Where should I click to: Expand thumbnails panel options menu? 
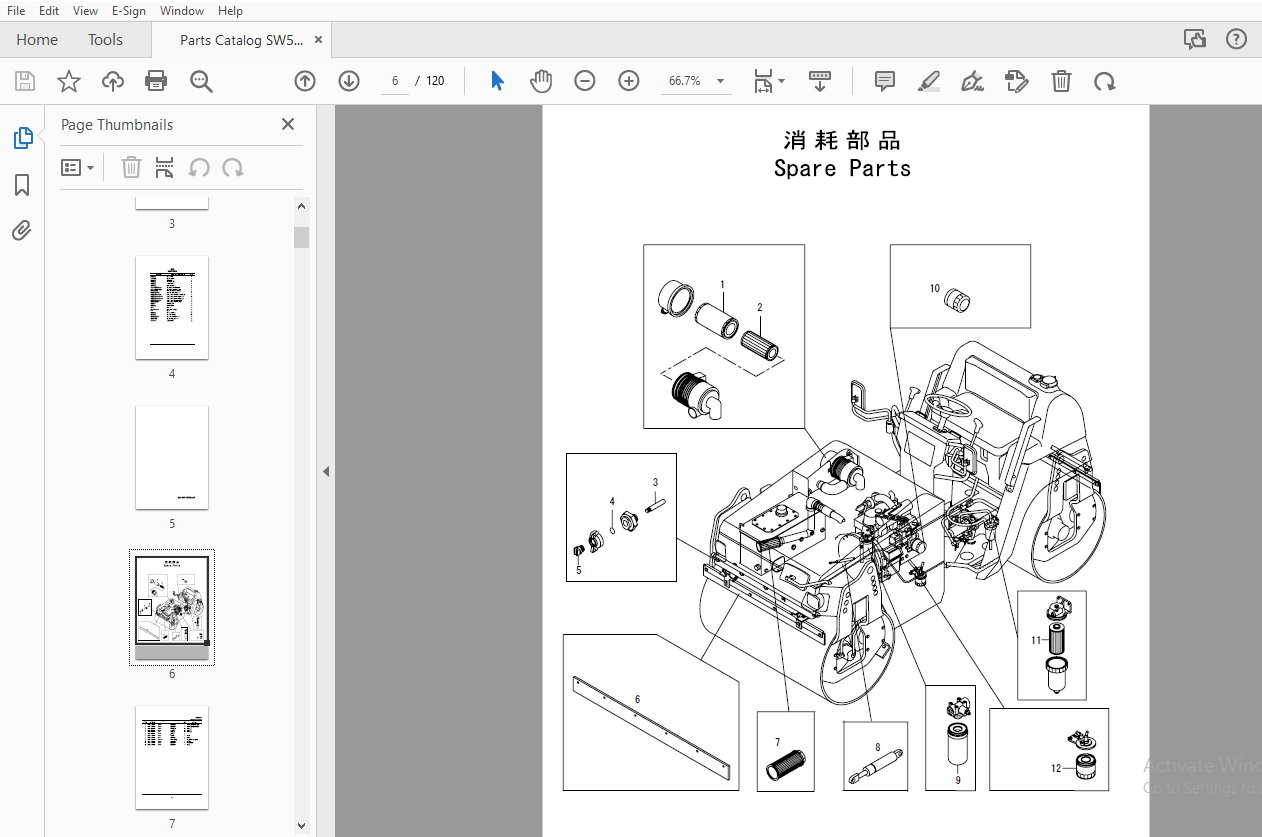(77, 167)
